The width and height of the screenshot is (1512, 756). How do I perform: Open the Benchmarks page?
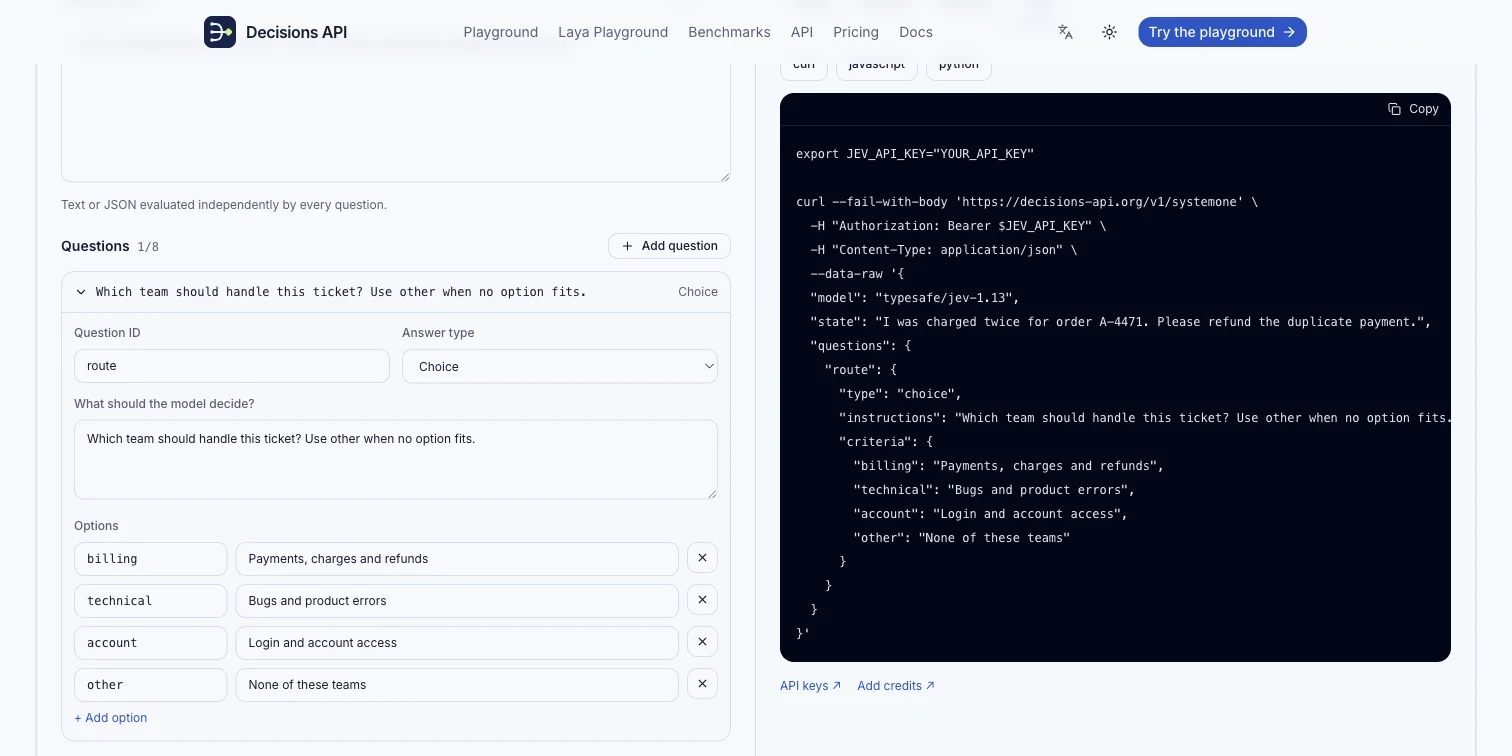point(729,32)
